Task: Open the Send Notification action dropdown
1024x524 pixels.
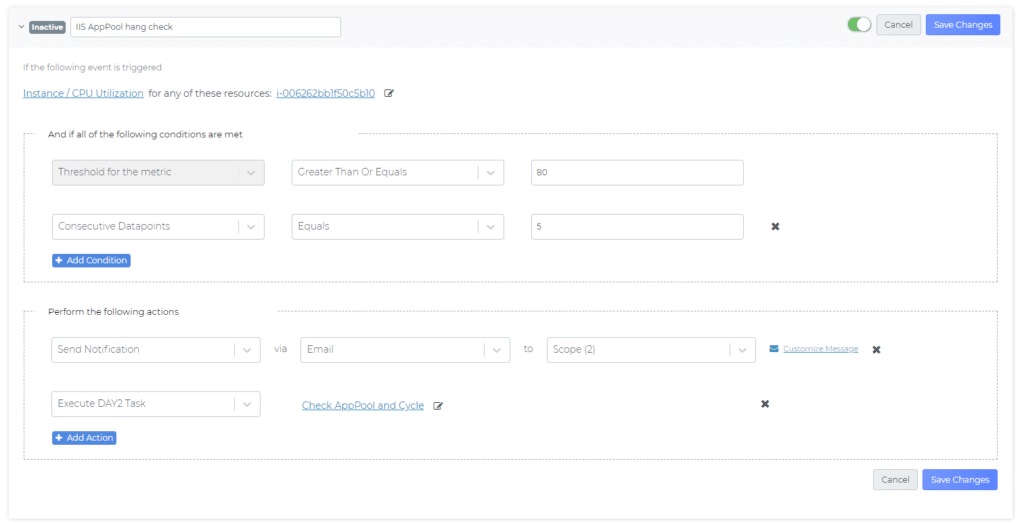Action: pyautogui.click(x=155, y=350)
